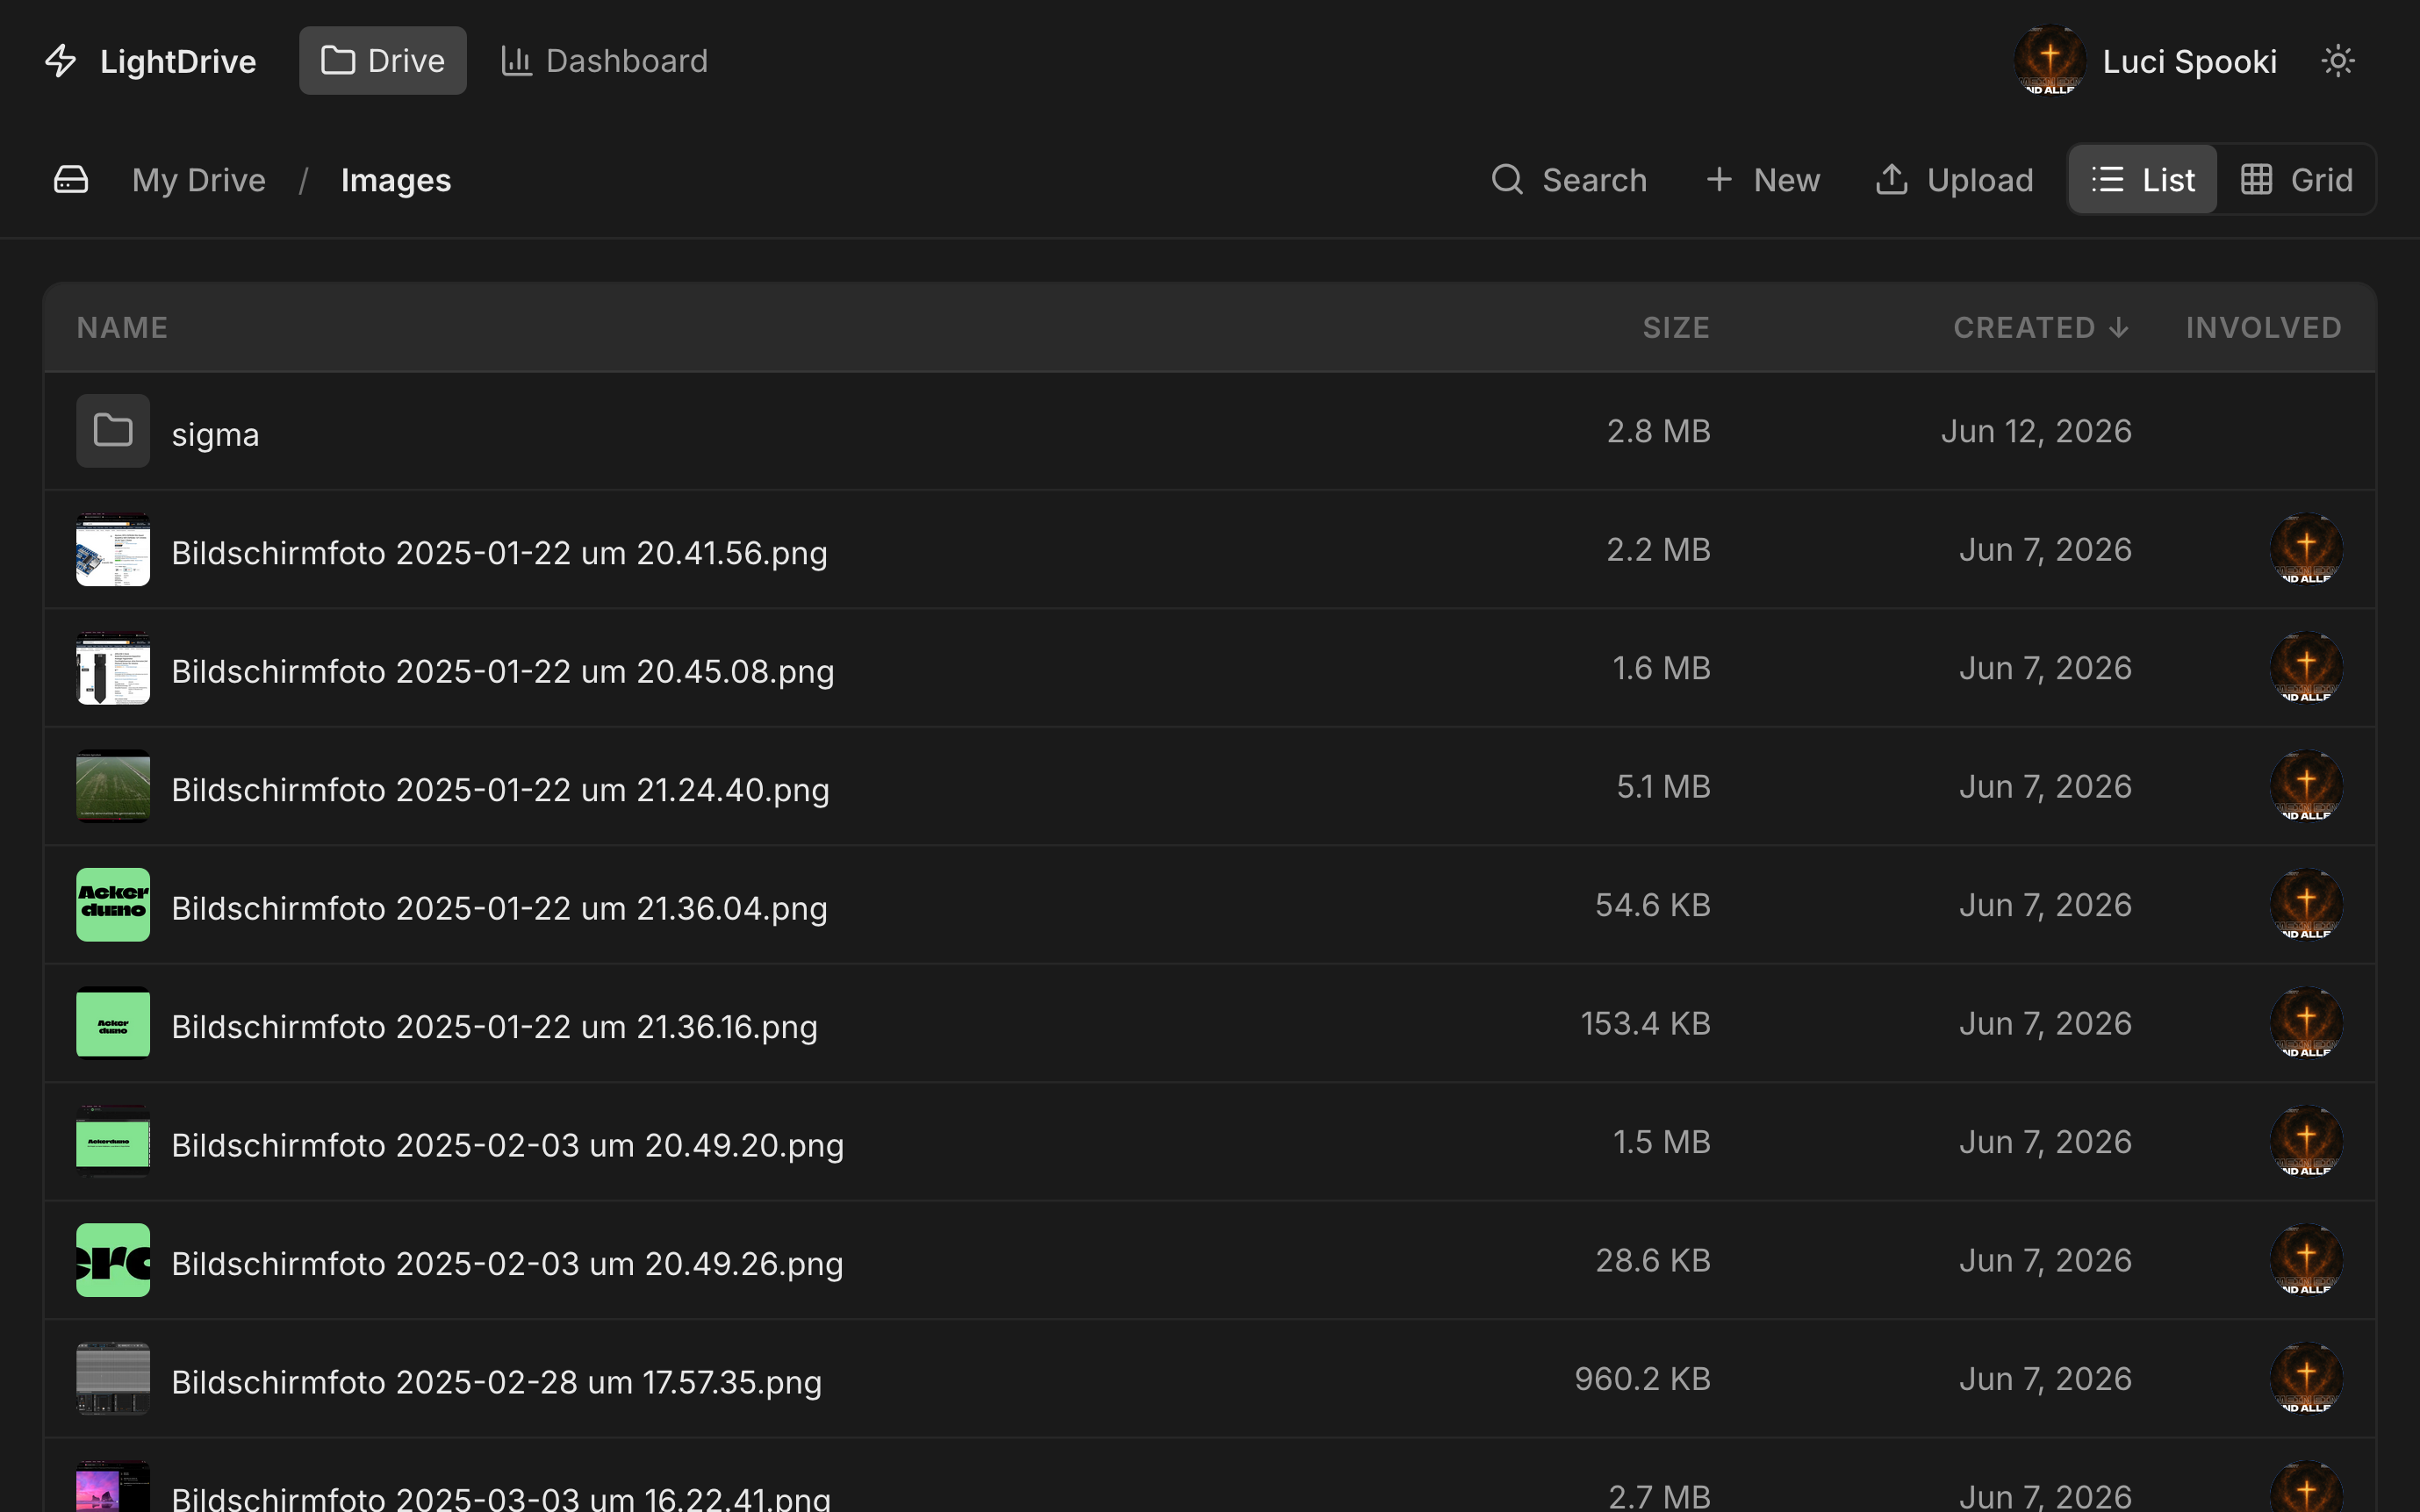
Task: Click involved avatar on 20.45.08.png row
Action: [2306, 668]
